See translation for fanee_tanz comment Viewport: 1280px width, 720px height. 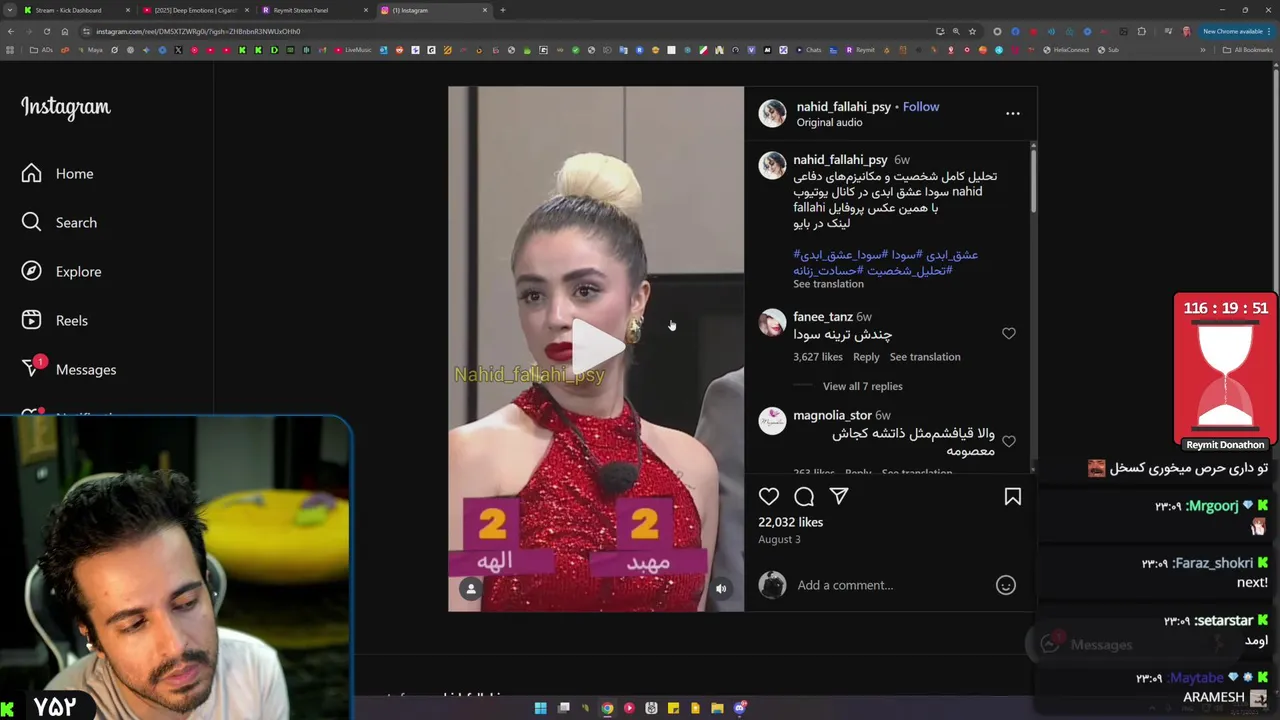click(925, 357)
